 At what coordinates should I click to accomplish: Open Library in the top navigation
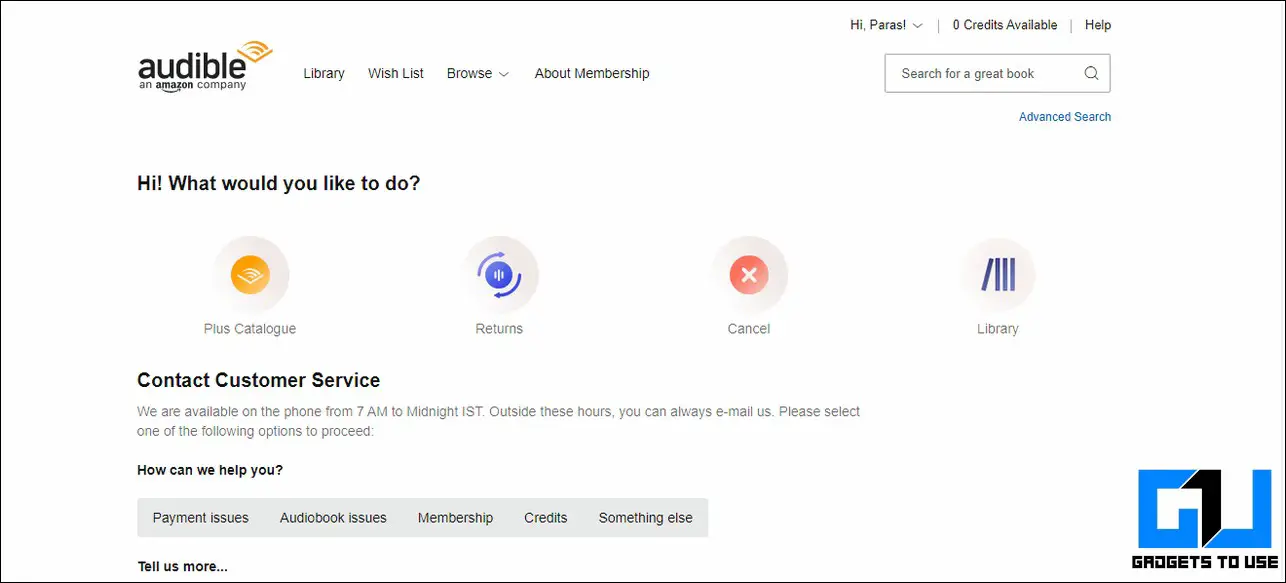pyautogui.click(x=324, y=73)
